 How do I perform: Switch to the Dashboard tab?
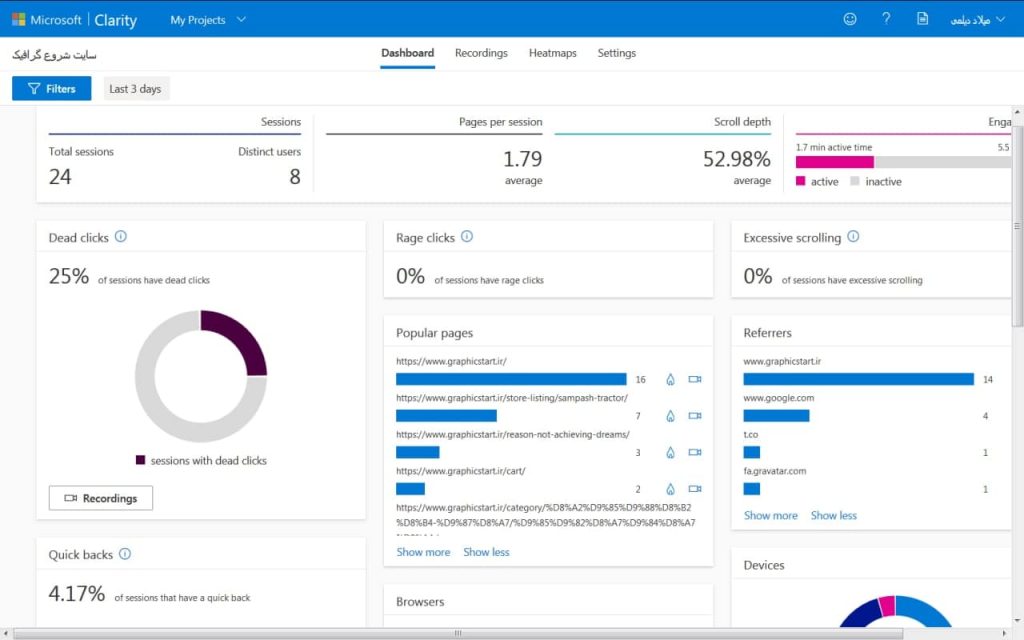[408, 53]
